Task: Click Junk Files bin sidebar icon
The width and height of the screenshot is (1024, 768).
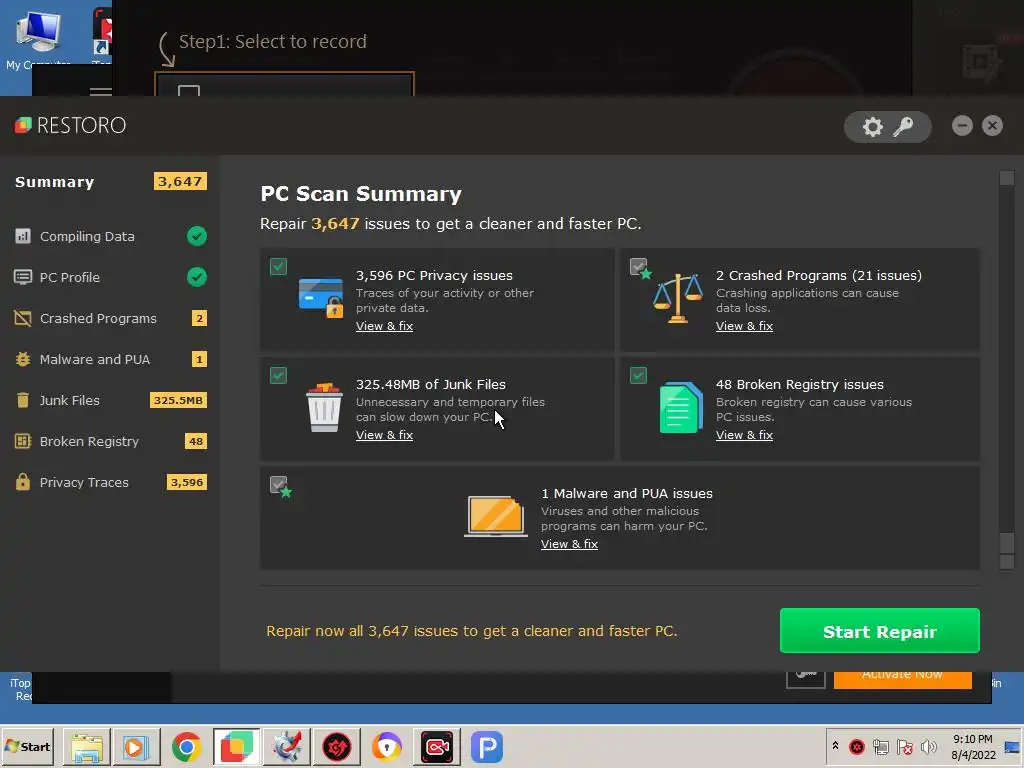Action: [x=23, y=400]
